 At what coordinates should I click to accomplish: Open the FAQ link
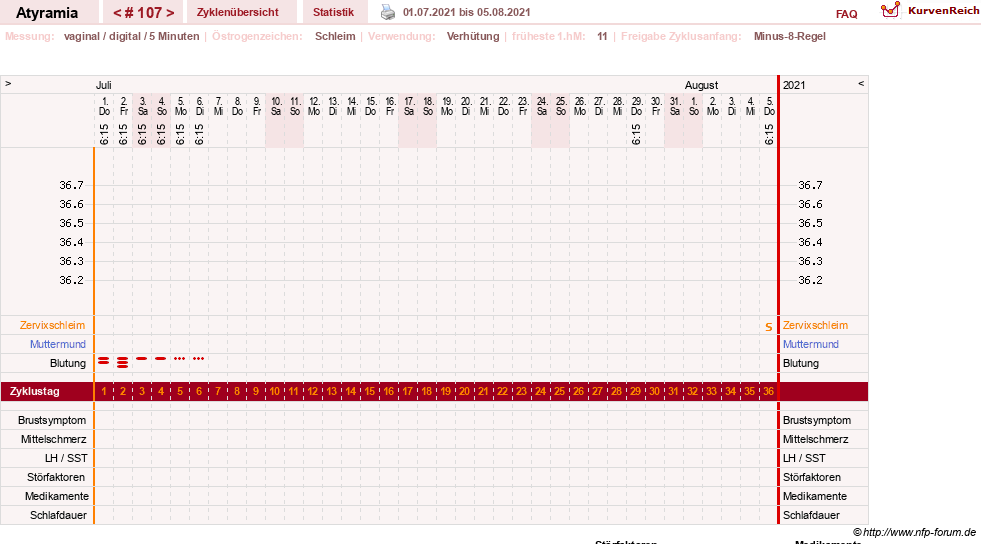pos(846,14)
